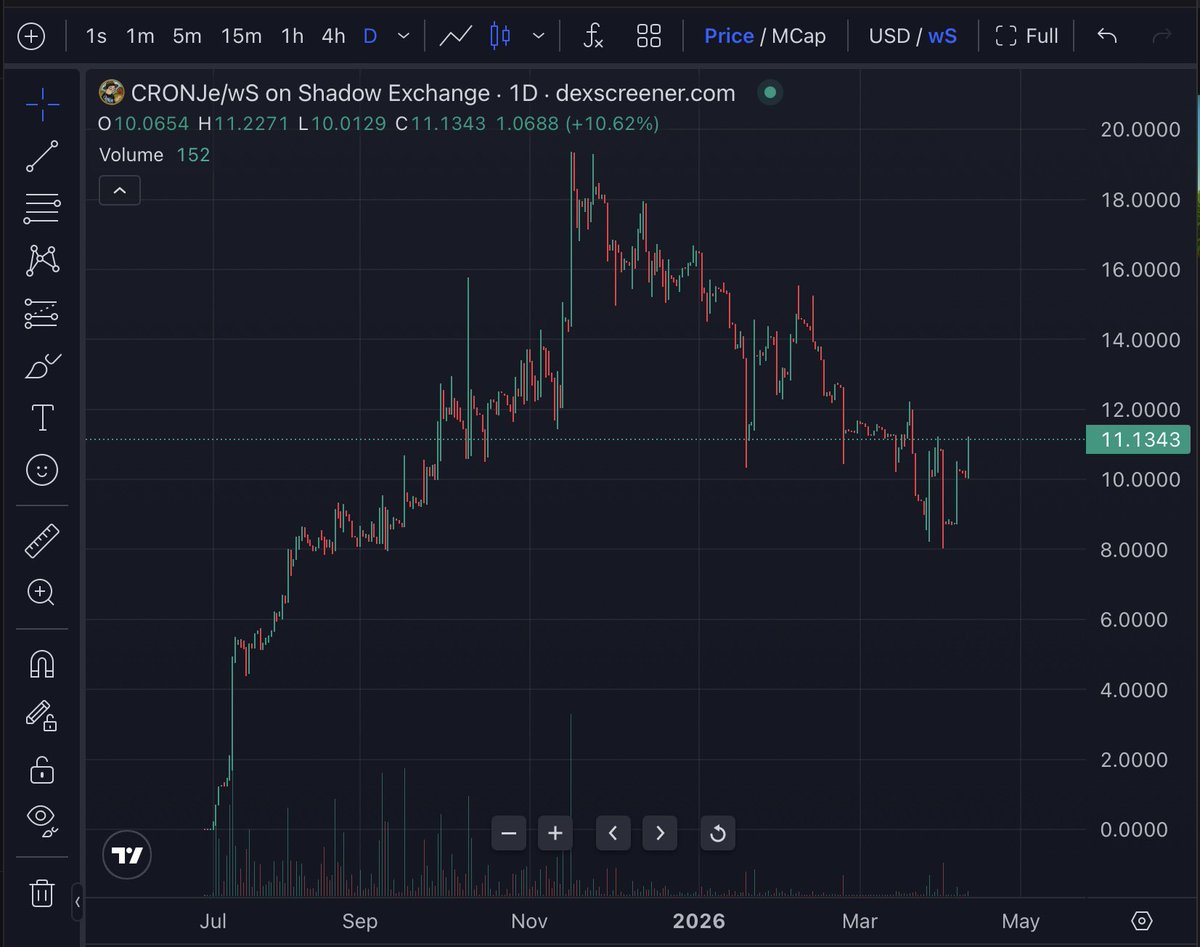Open chart settings gear icon

pyautogui.click(x=1143, y=921)
